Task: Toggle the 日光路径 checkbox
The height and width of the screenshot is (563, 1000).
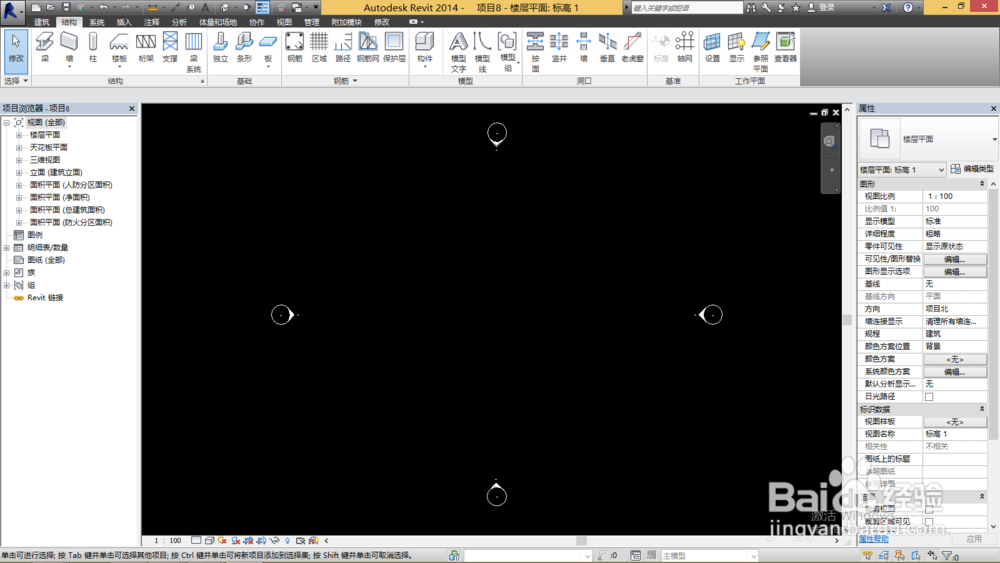Action: [929, 397]
